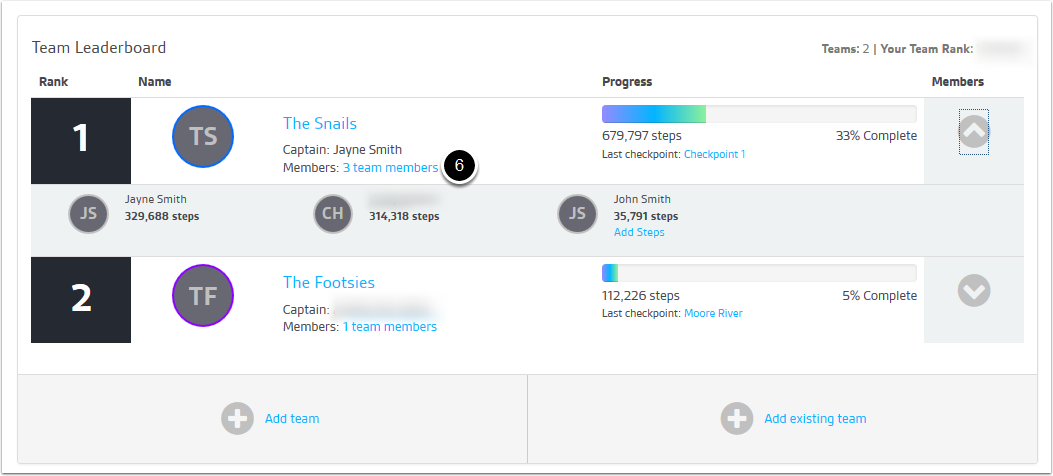Open the Checkpoint 1 link
Image resolution: width=1053 pixels, height=476 pixels.
(714, 154)
